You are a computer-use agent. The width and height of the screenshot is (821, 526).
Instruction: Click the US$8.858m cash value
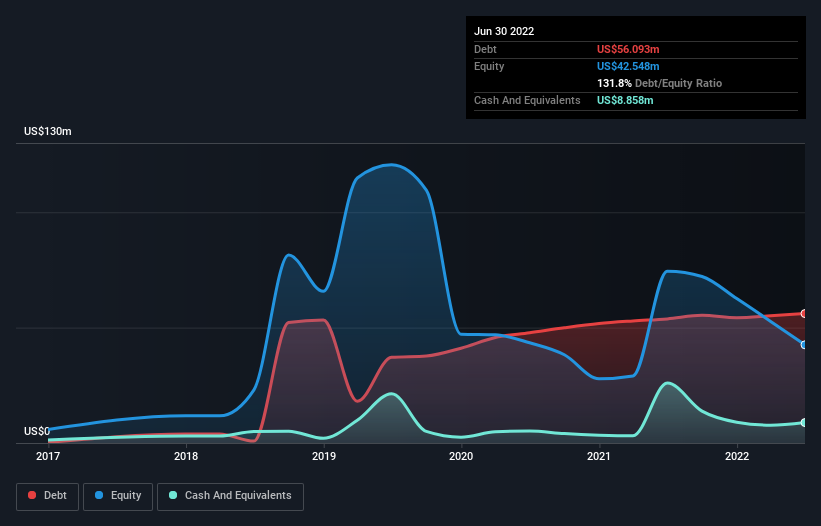pyautogui.click(x=625, y=100)
